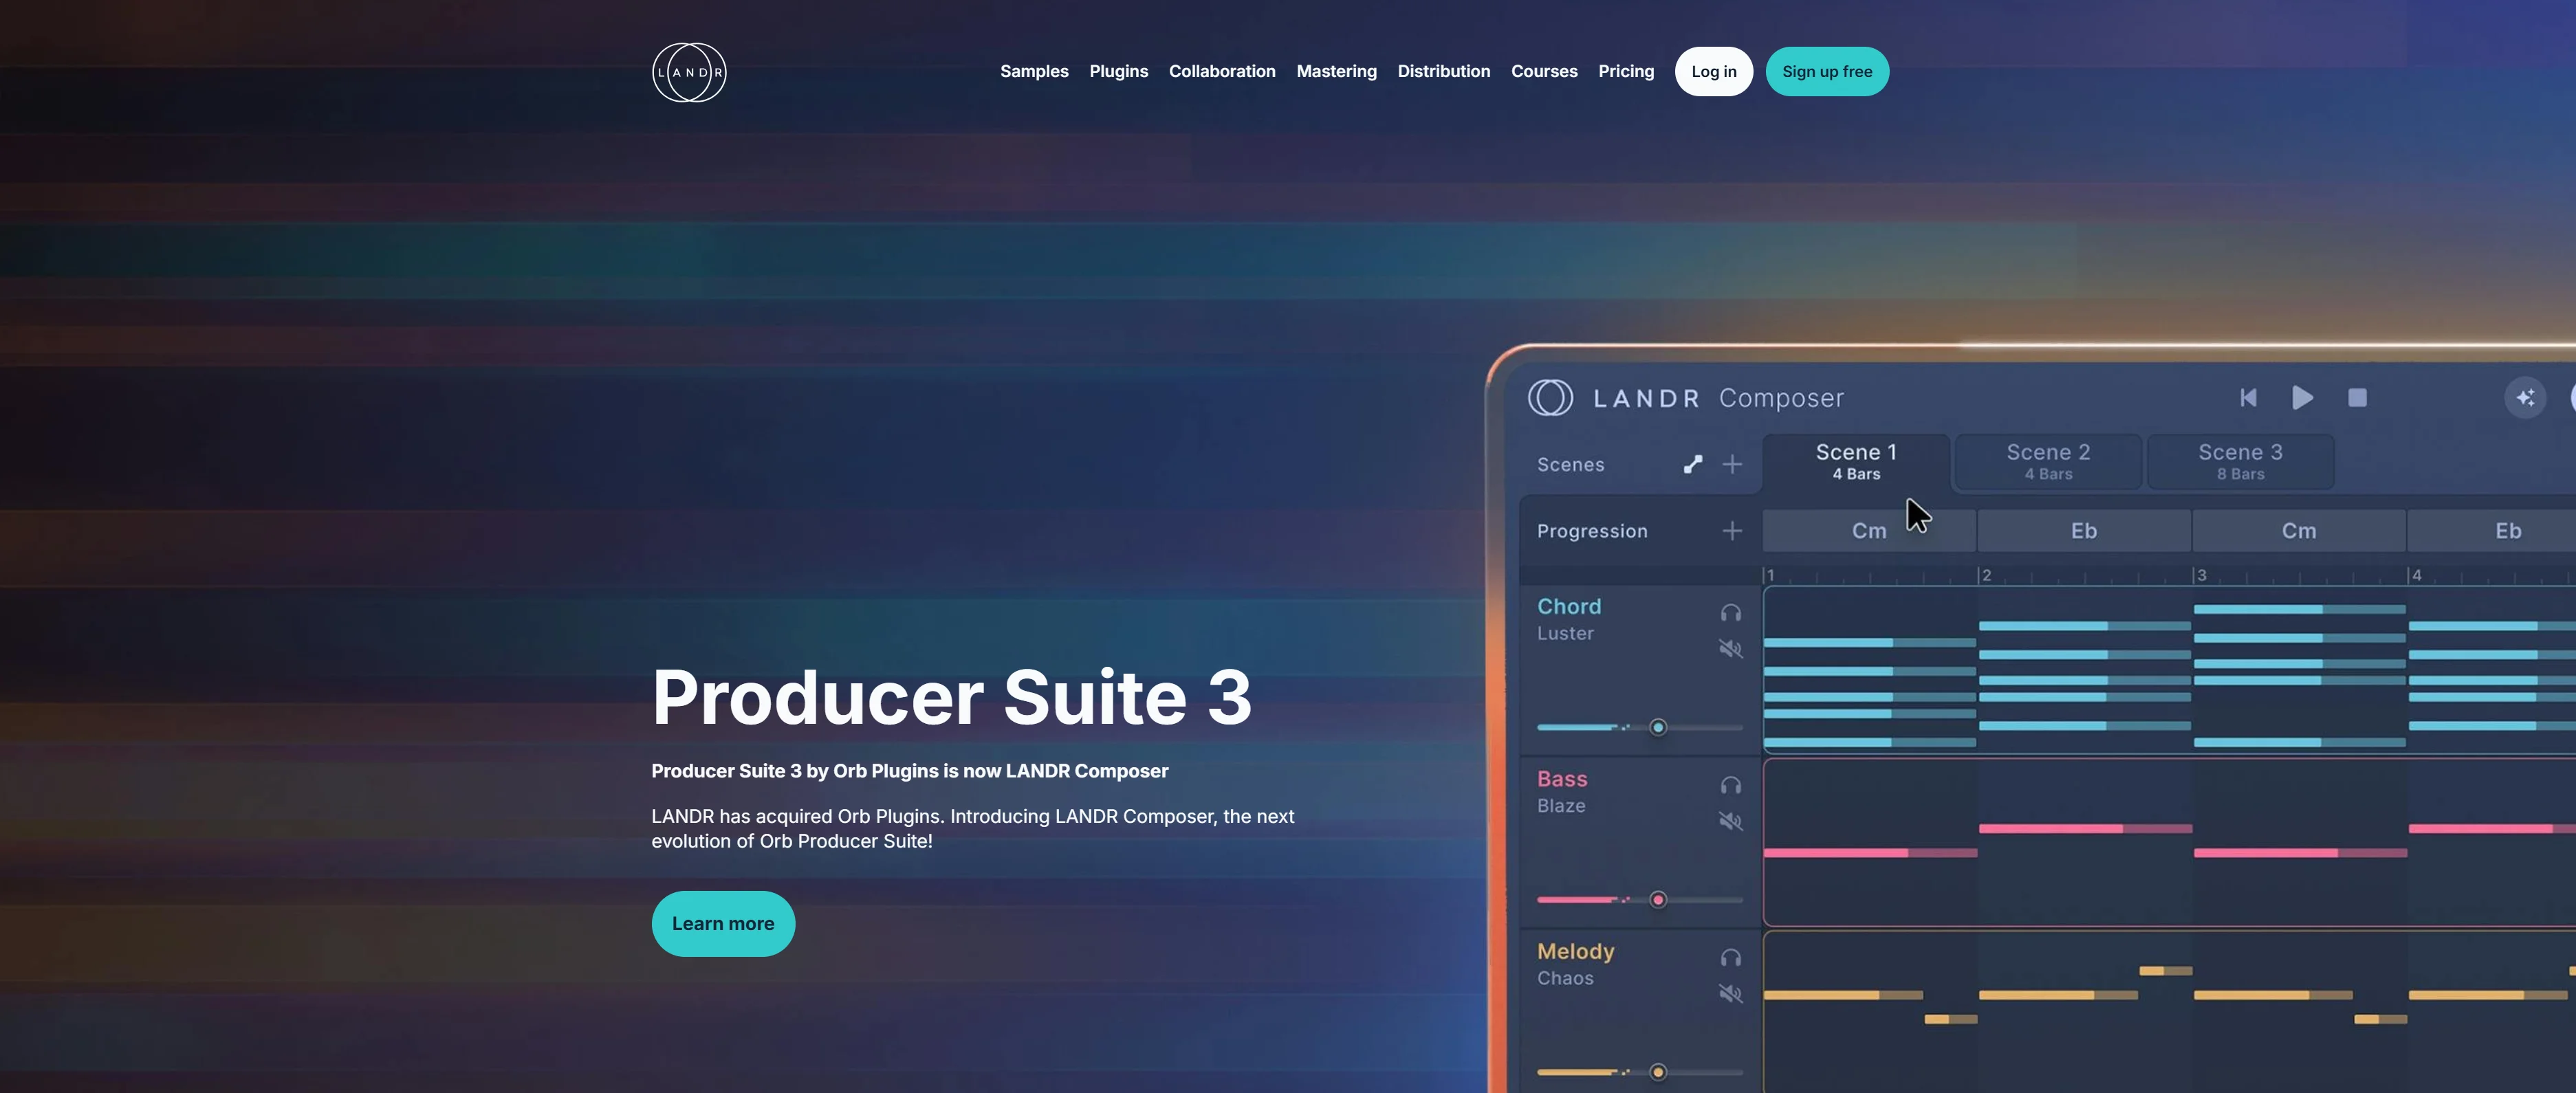Click the Melody track name
This screenshot has height=1093, width=2576.
click(x=1575, y=952)
